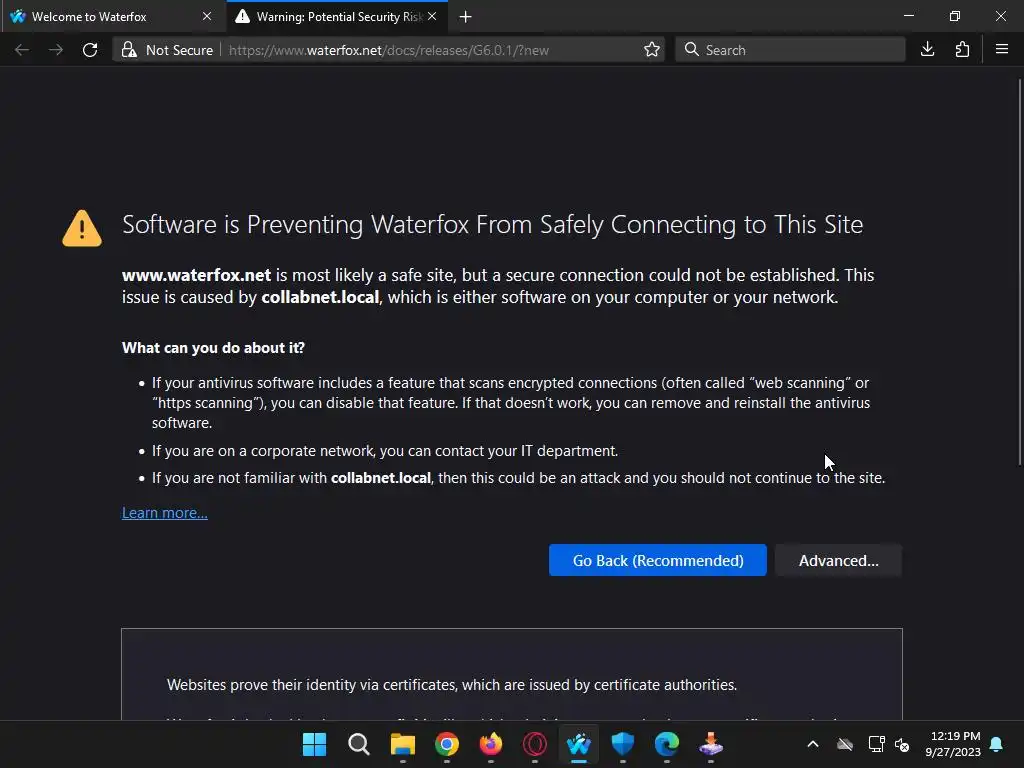Click the vertical page scrollbar
The height and width of the screenshot is (768, 1024).
tap(1019, 271)
